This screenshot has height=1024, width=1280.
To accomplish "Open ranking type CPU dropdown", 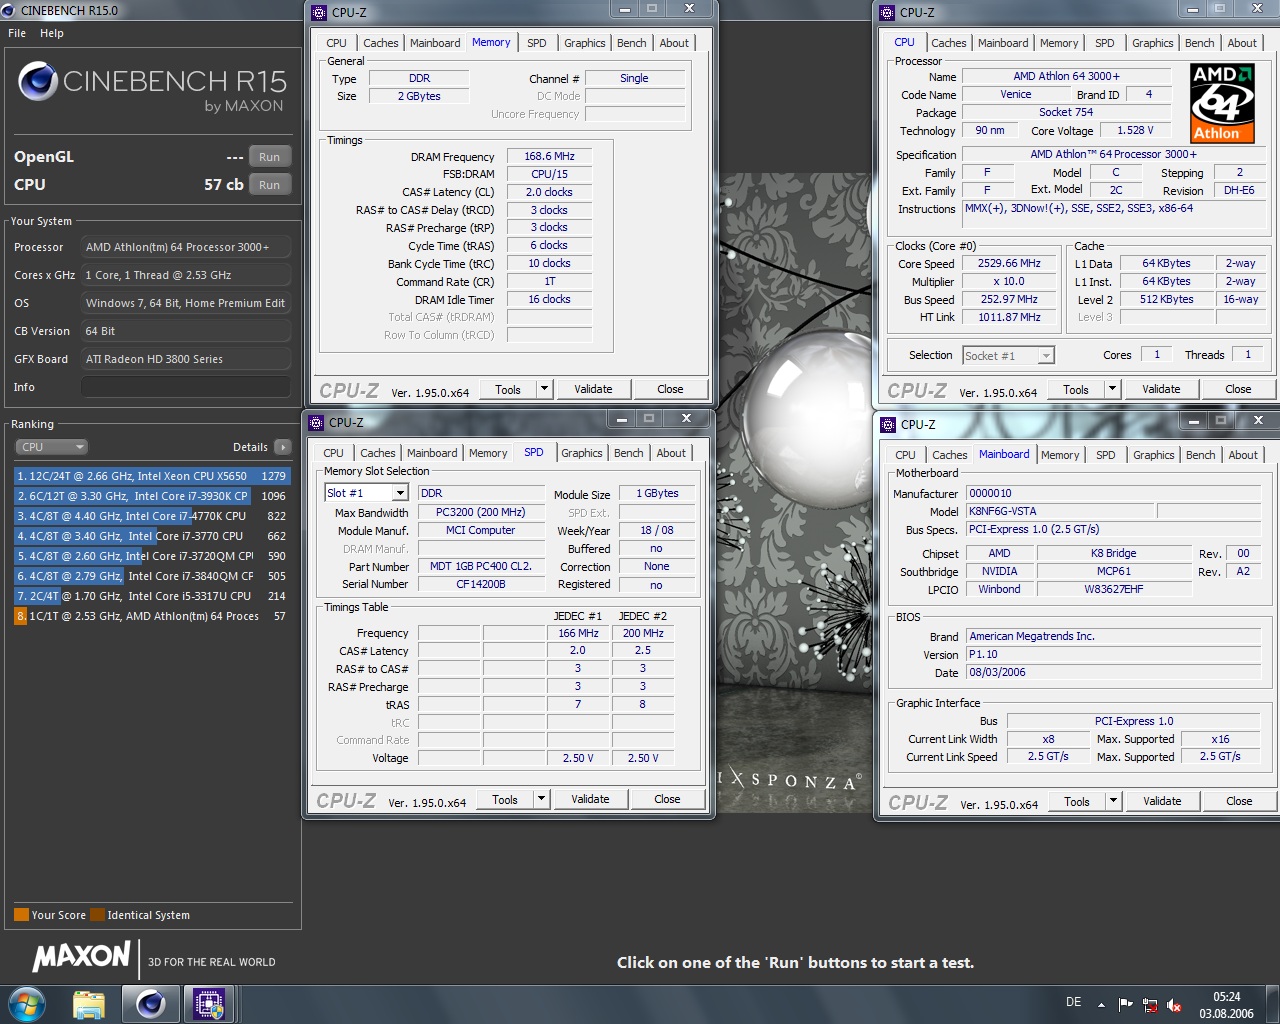I will [51, 447].
